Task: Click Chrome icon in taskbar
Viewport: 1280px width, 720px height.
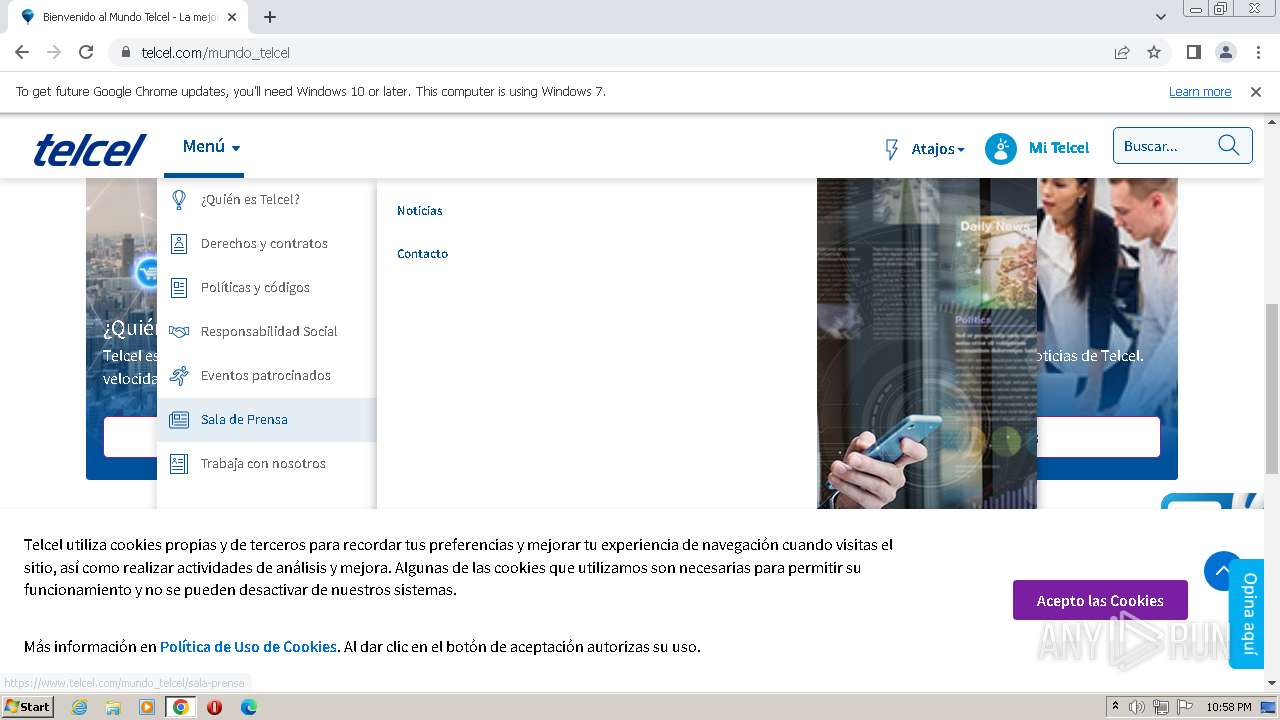Action: [x=180, y=707]
